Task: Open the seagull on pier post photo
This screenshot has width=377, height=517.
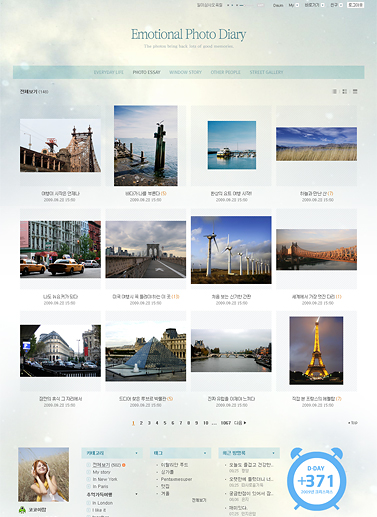Action: pos(146,146)
